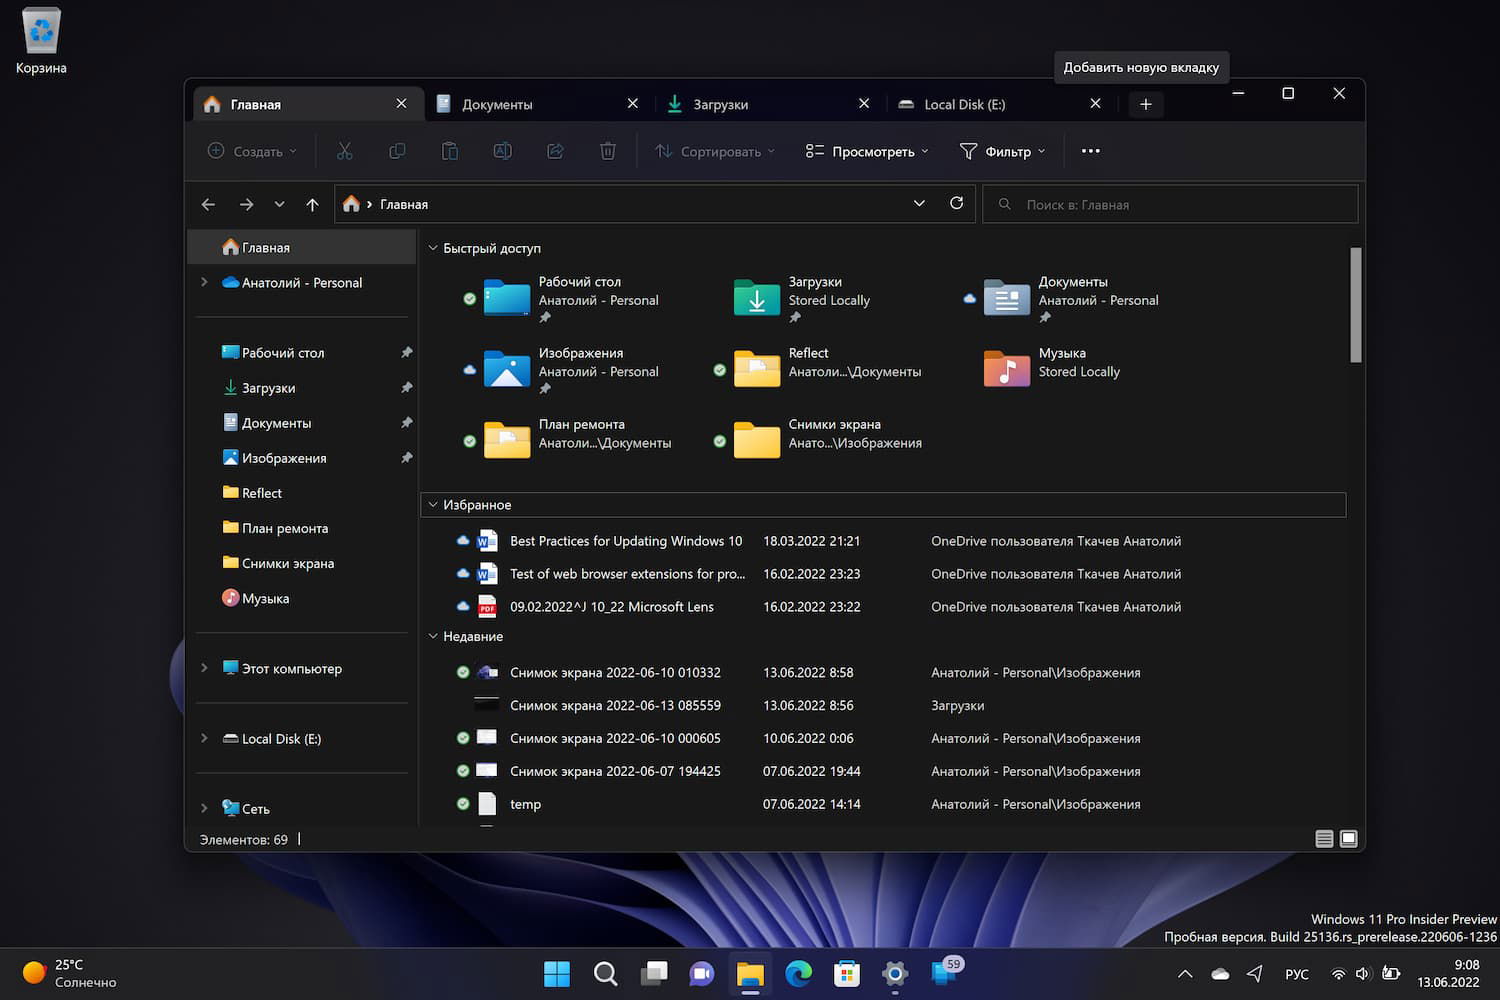
Task: Open the Фильтр dropdown menu
Action: [1002, 151]
